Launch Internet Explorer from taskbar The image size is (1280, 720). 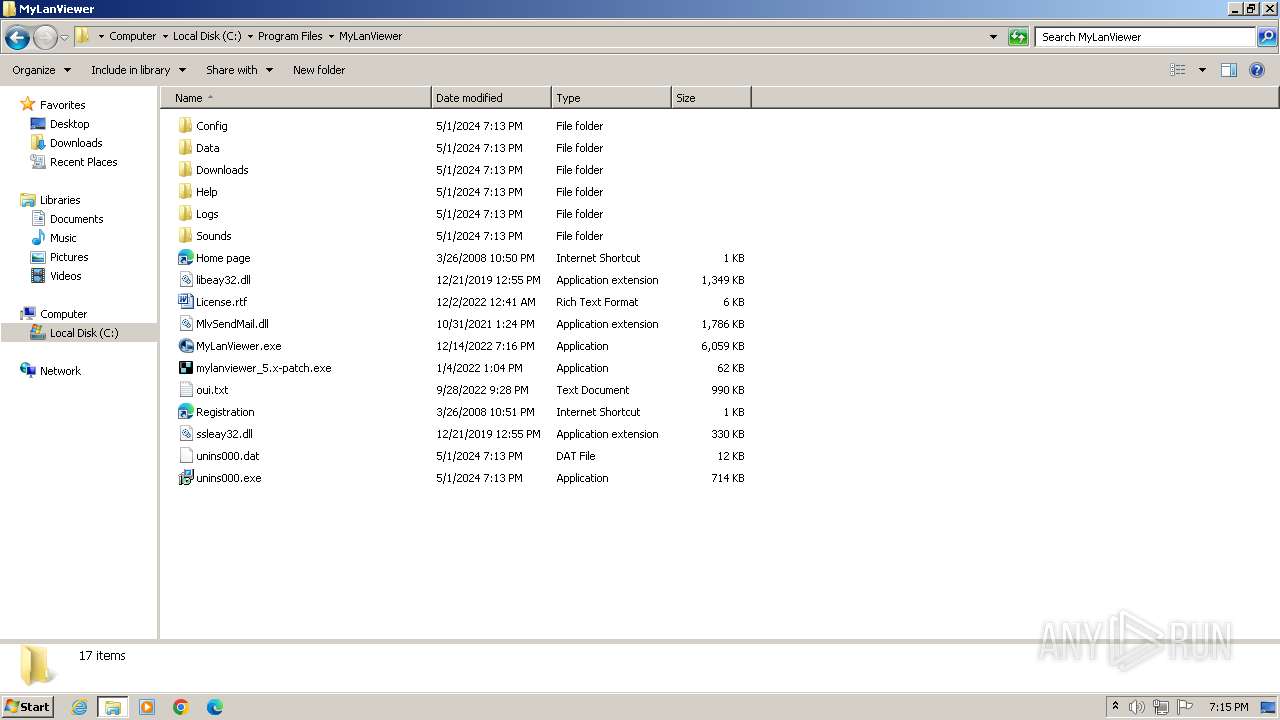79,707
